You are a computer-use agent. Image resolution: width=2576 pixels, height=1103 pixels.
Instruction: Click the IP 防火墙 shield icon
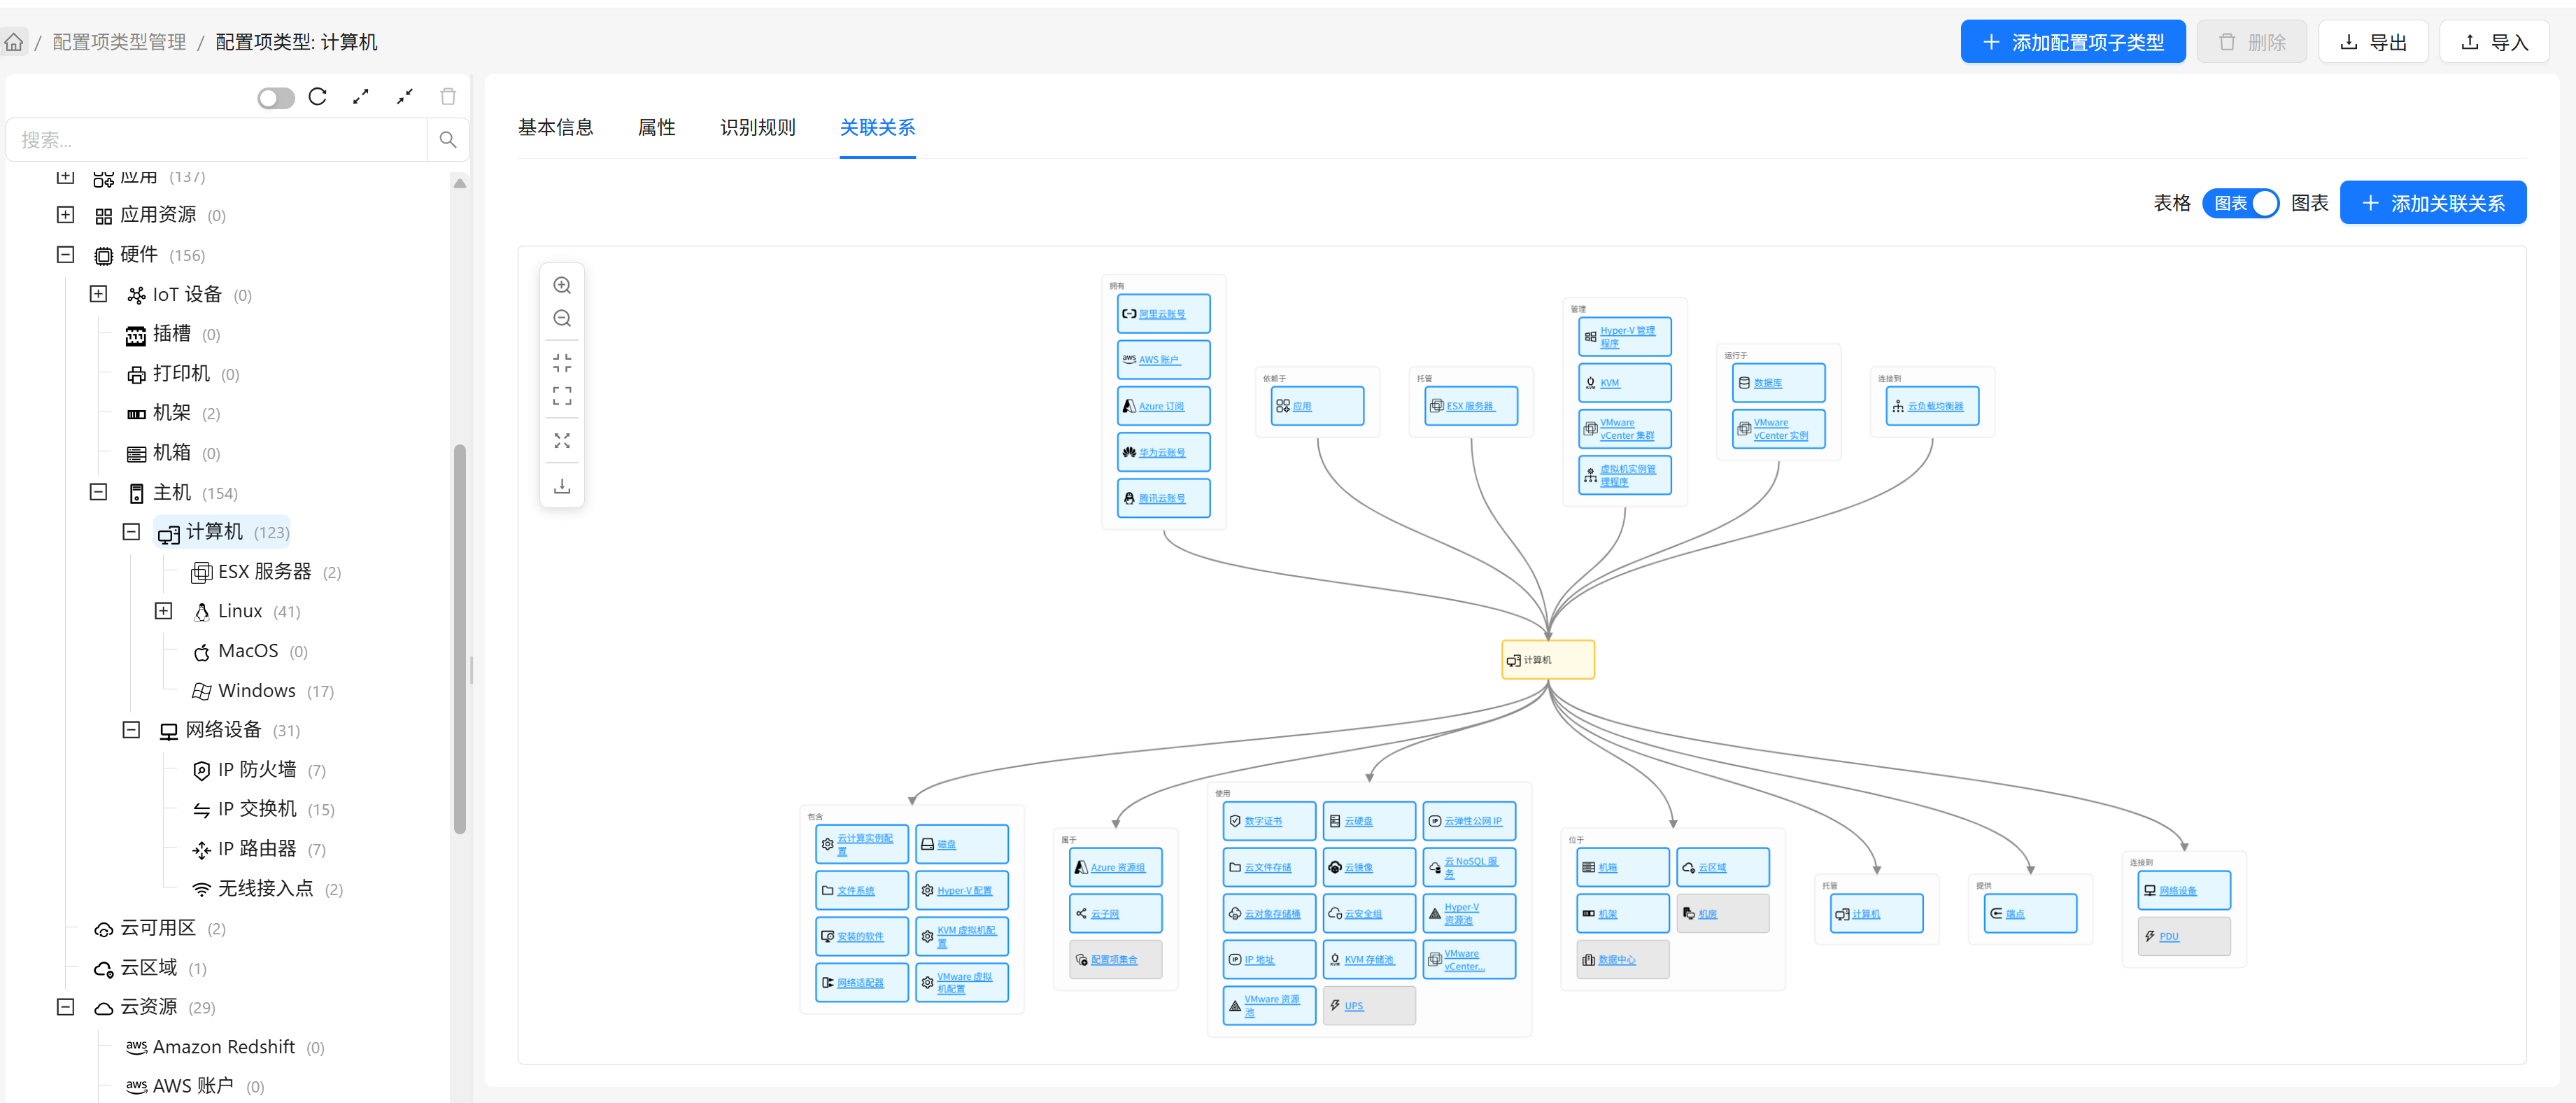[x=201, y=771]
